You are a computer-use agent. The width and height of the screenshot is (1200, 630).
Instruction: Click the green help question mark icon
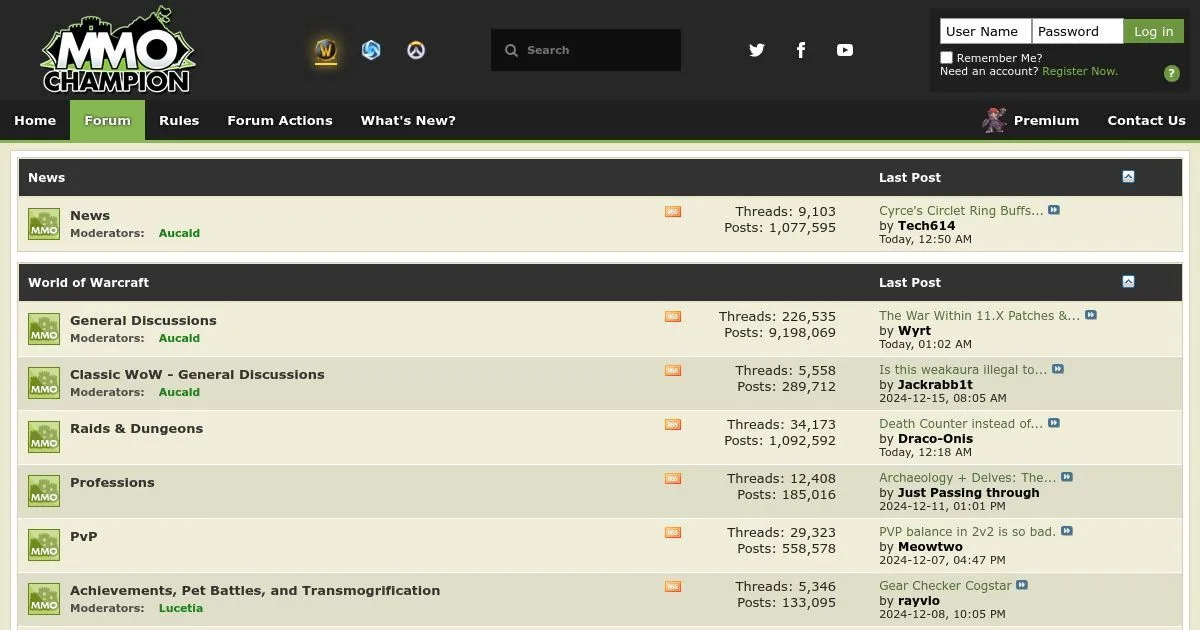pos(1172,73)
